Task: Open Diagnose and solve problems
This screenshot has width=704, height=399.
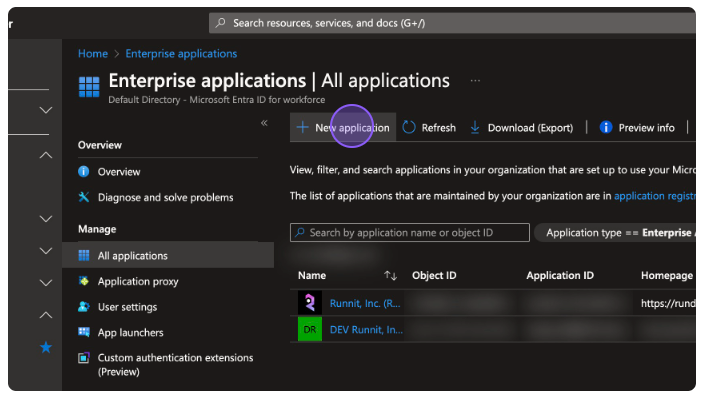Action: point(165,197)
